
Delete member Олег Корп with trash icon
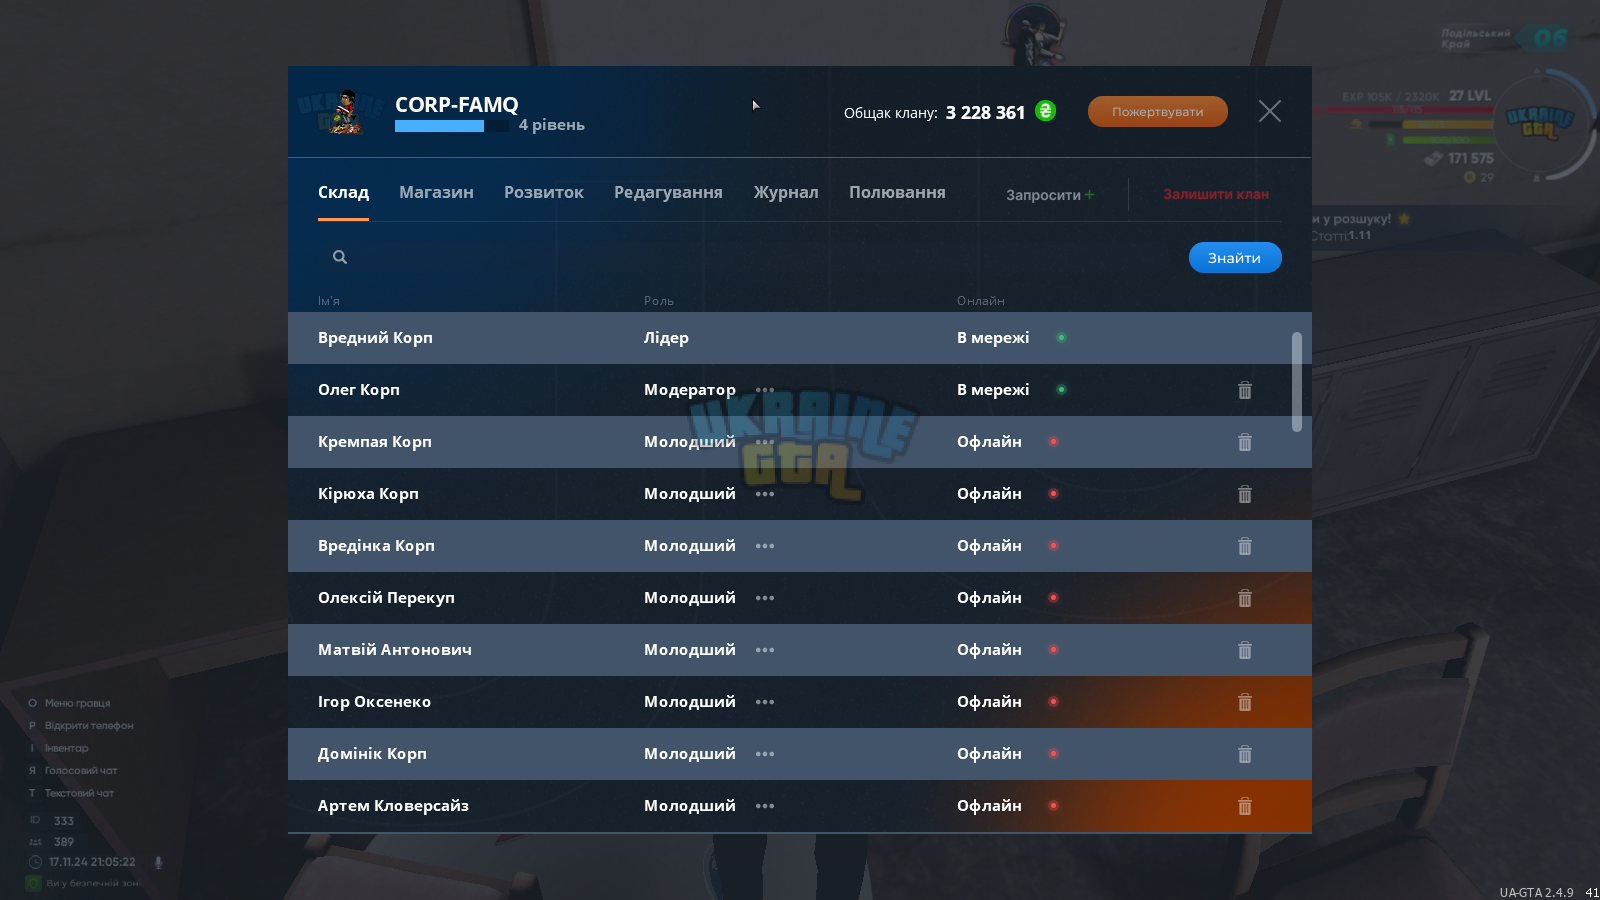pyautogui.click(x=1245, y=390)
